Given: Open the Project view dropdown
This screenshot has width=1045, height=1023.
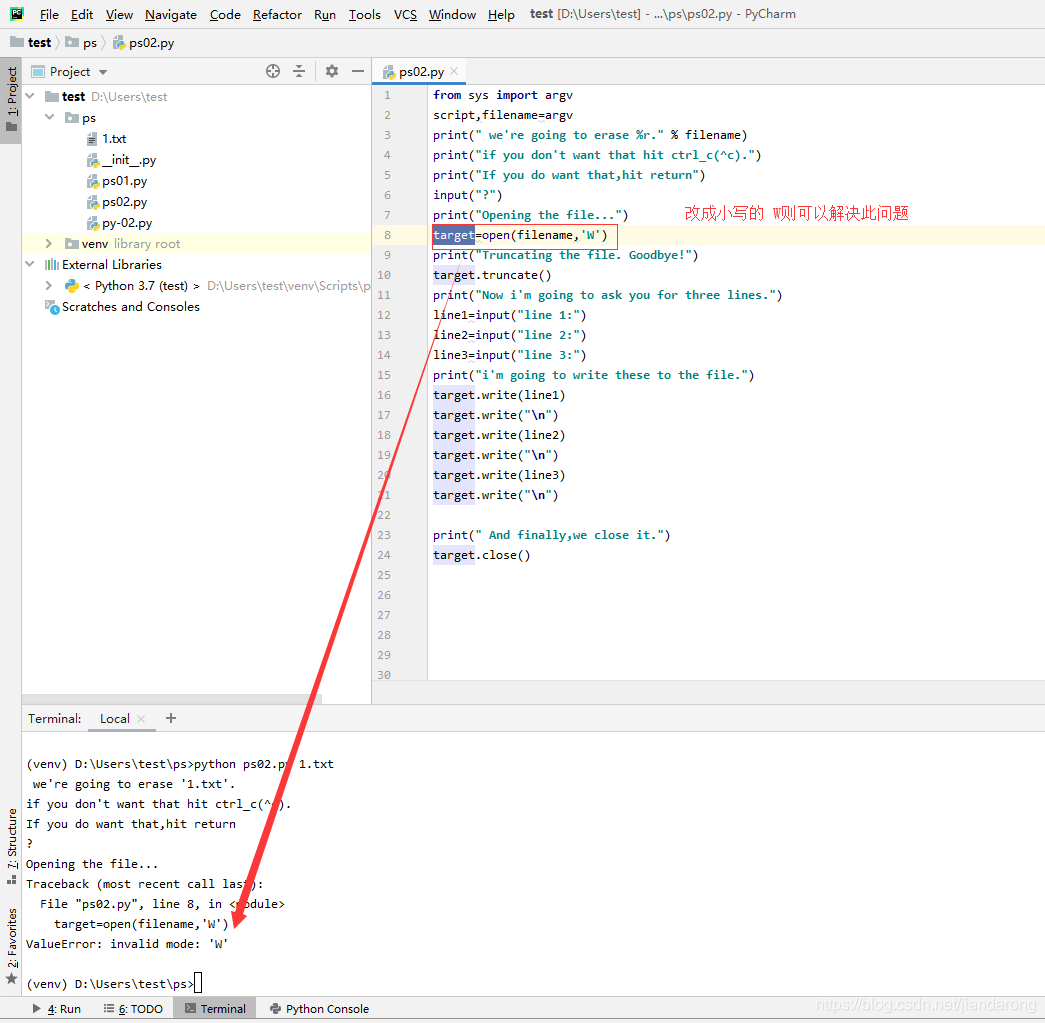Looking at the screenshot, I should pos(103,72).
